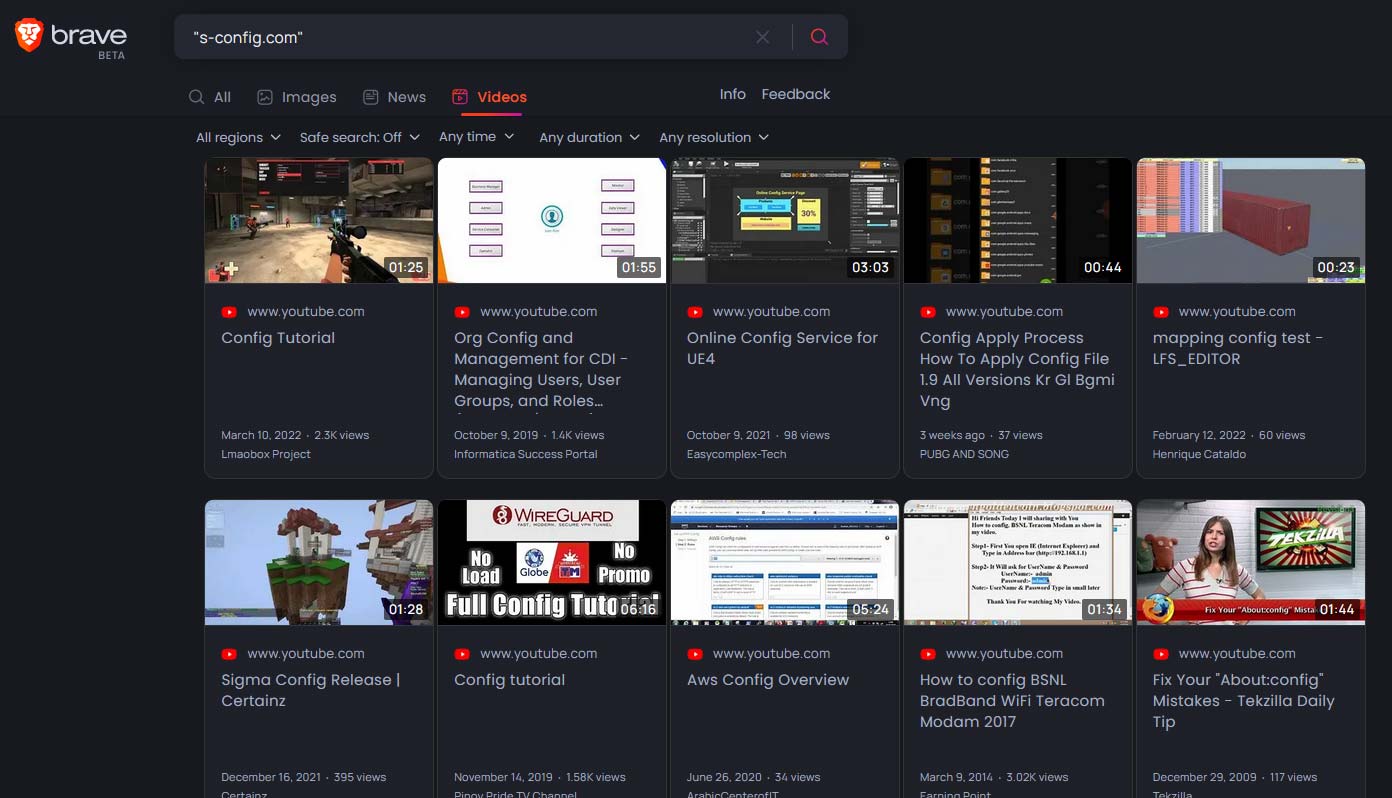
Task: Play the 01:44 Tekzilla host thumbnail
Action: point(1251,562)
